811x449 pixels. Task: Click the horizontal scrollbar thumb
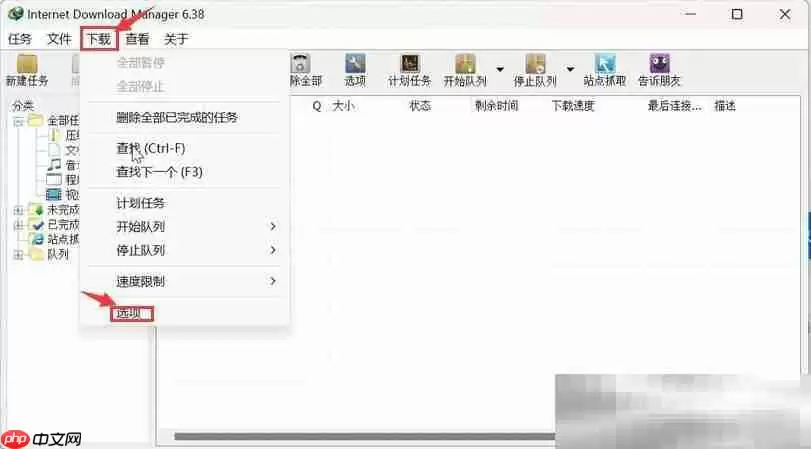pyautogui.click(x=364, y=437)
